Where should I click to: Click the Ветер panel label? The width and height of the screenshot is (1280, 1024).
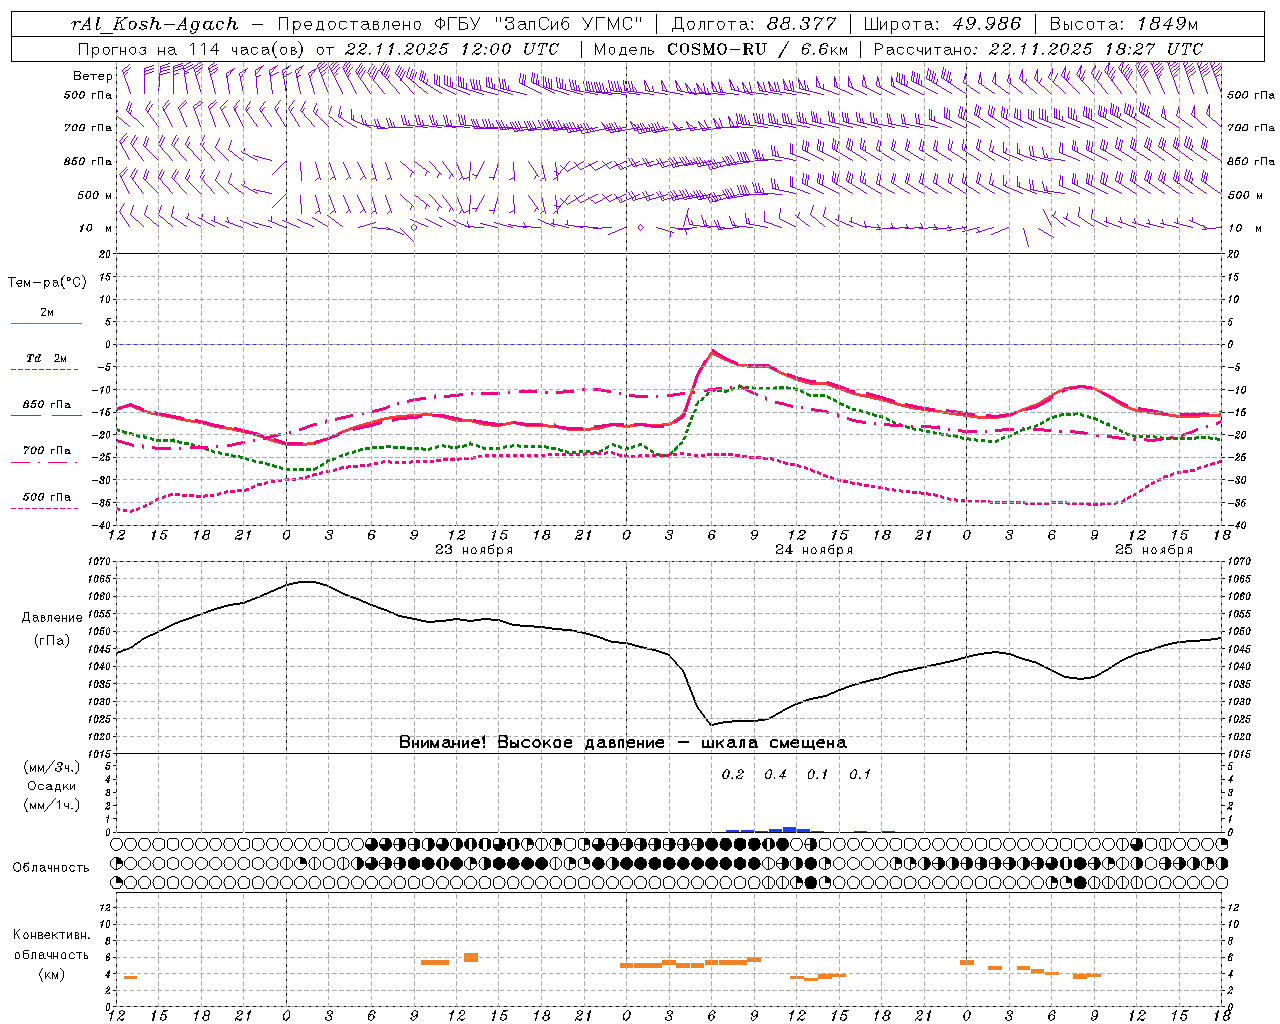click(x=92, y=76)
